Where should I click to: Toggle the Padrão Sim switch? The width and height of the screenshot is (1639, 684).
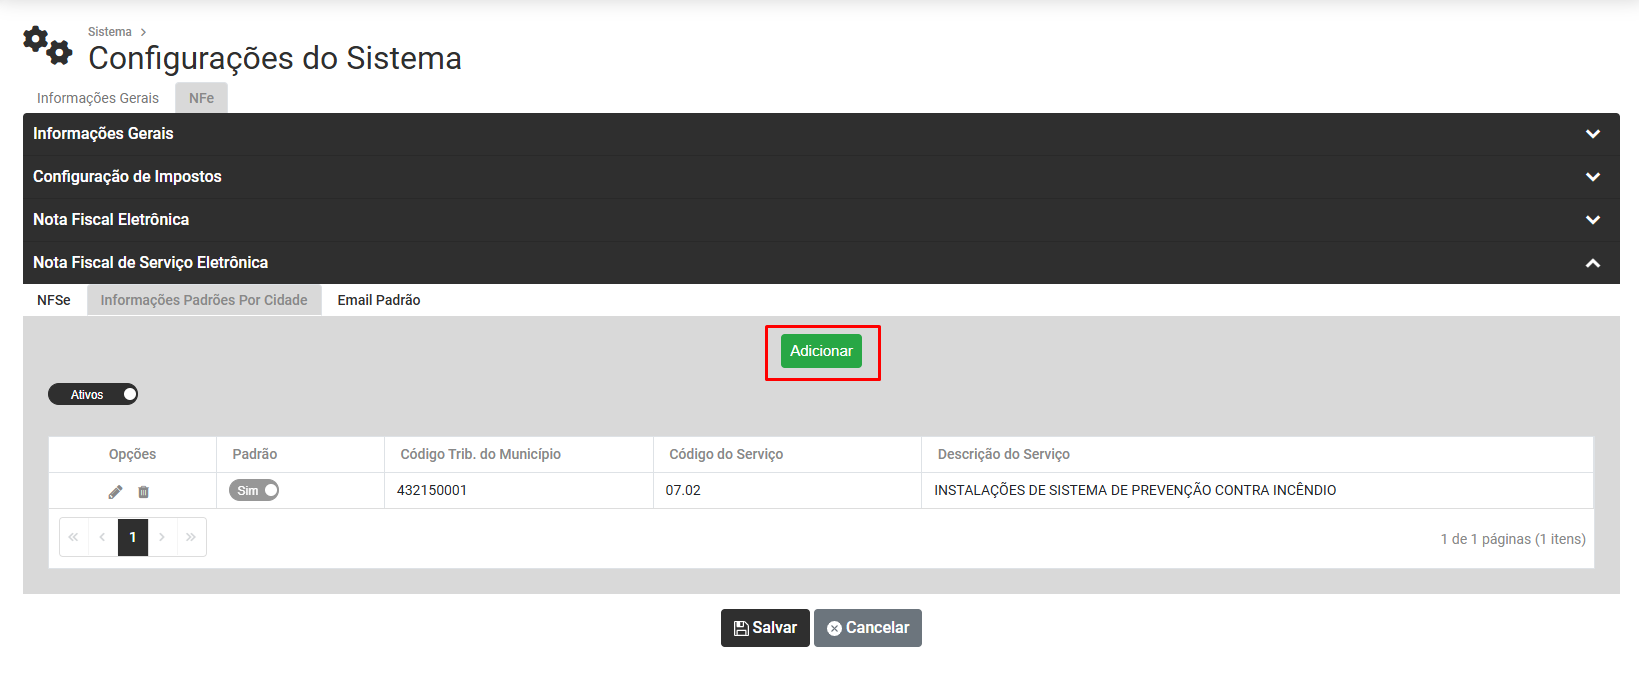pos(254,490)
